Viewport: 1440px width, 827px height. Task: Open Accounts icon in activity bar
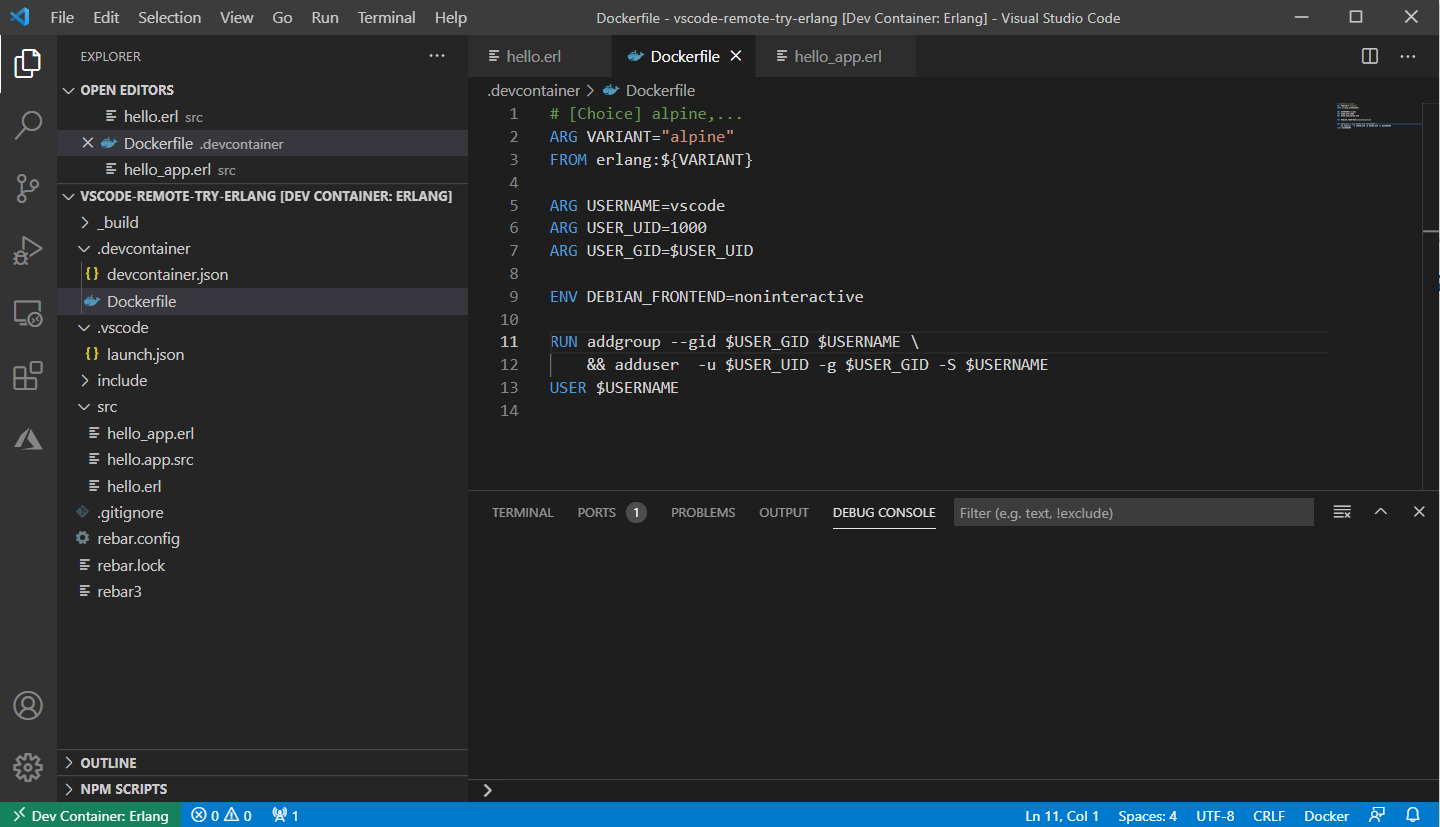point(28,705)
